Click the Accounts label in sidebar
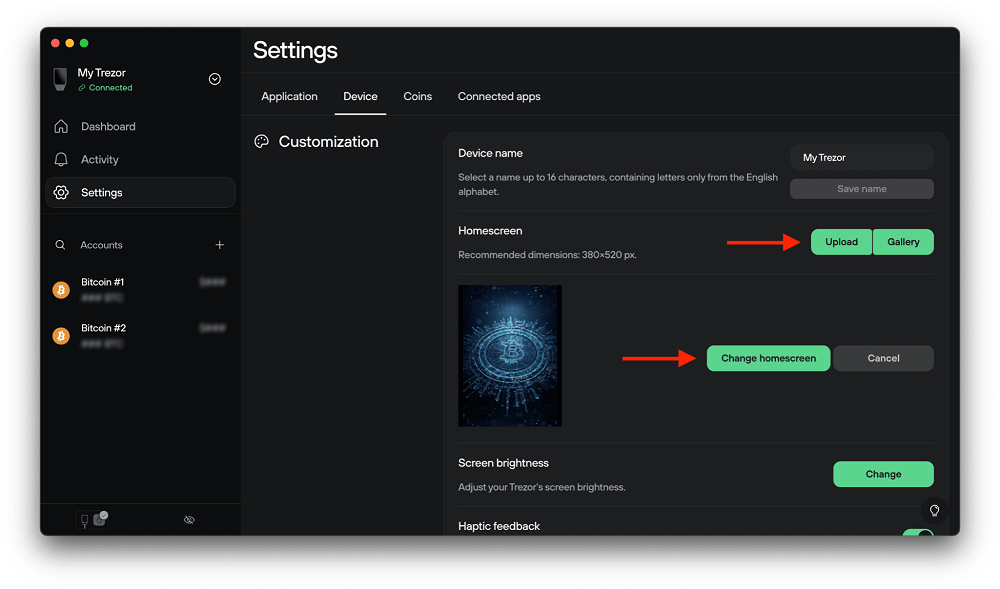1000x589 pixels. coord(101,245)
